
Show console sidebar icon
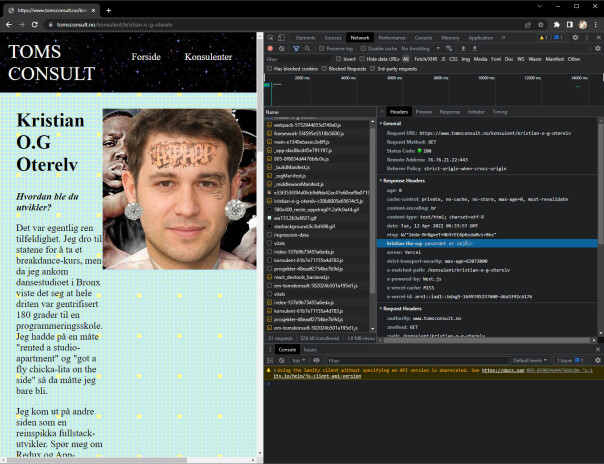pos(270,360)
